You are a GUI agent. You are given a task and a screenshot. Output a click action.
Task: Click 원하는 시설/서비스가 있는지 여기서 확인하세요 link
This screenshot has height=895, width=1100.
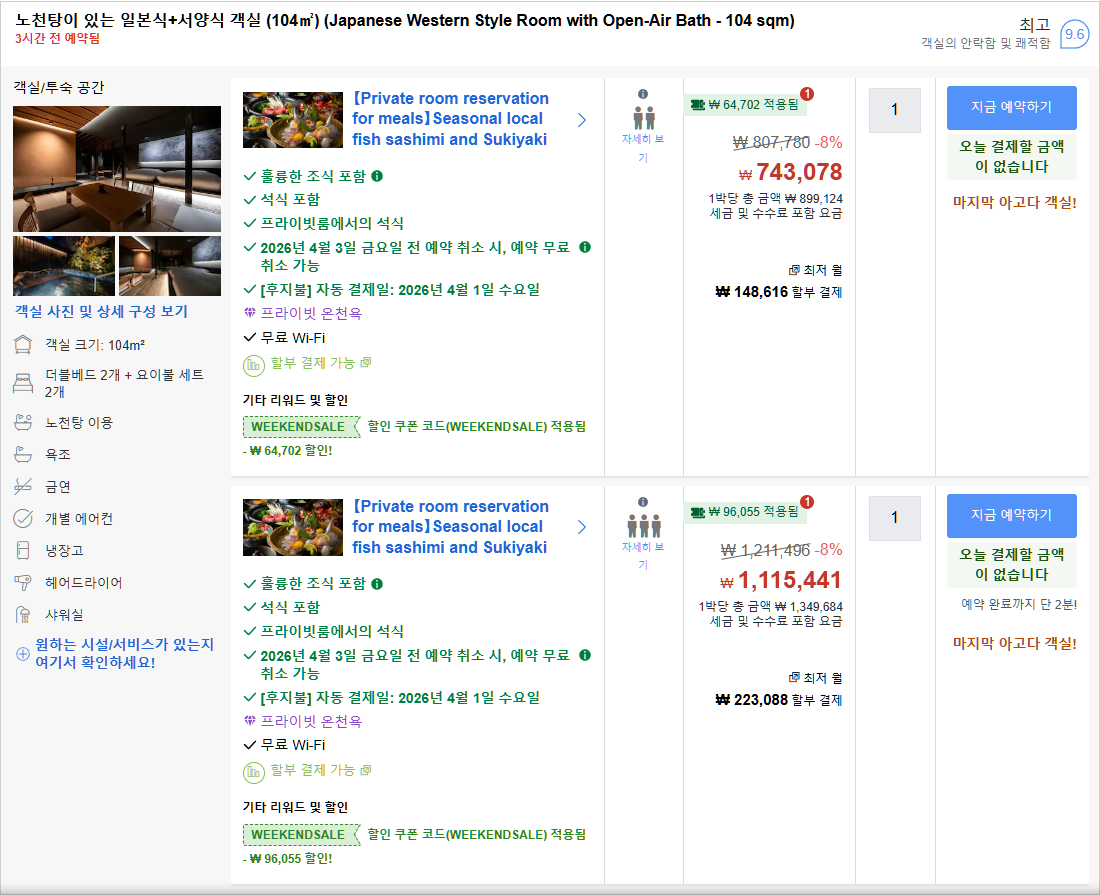[124, 653]
